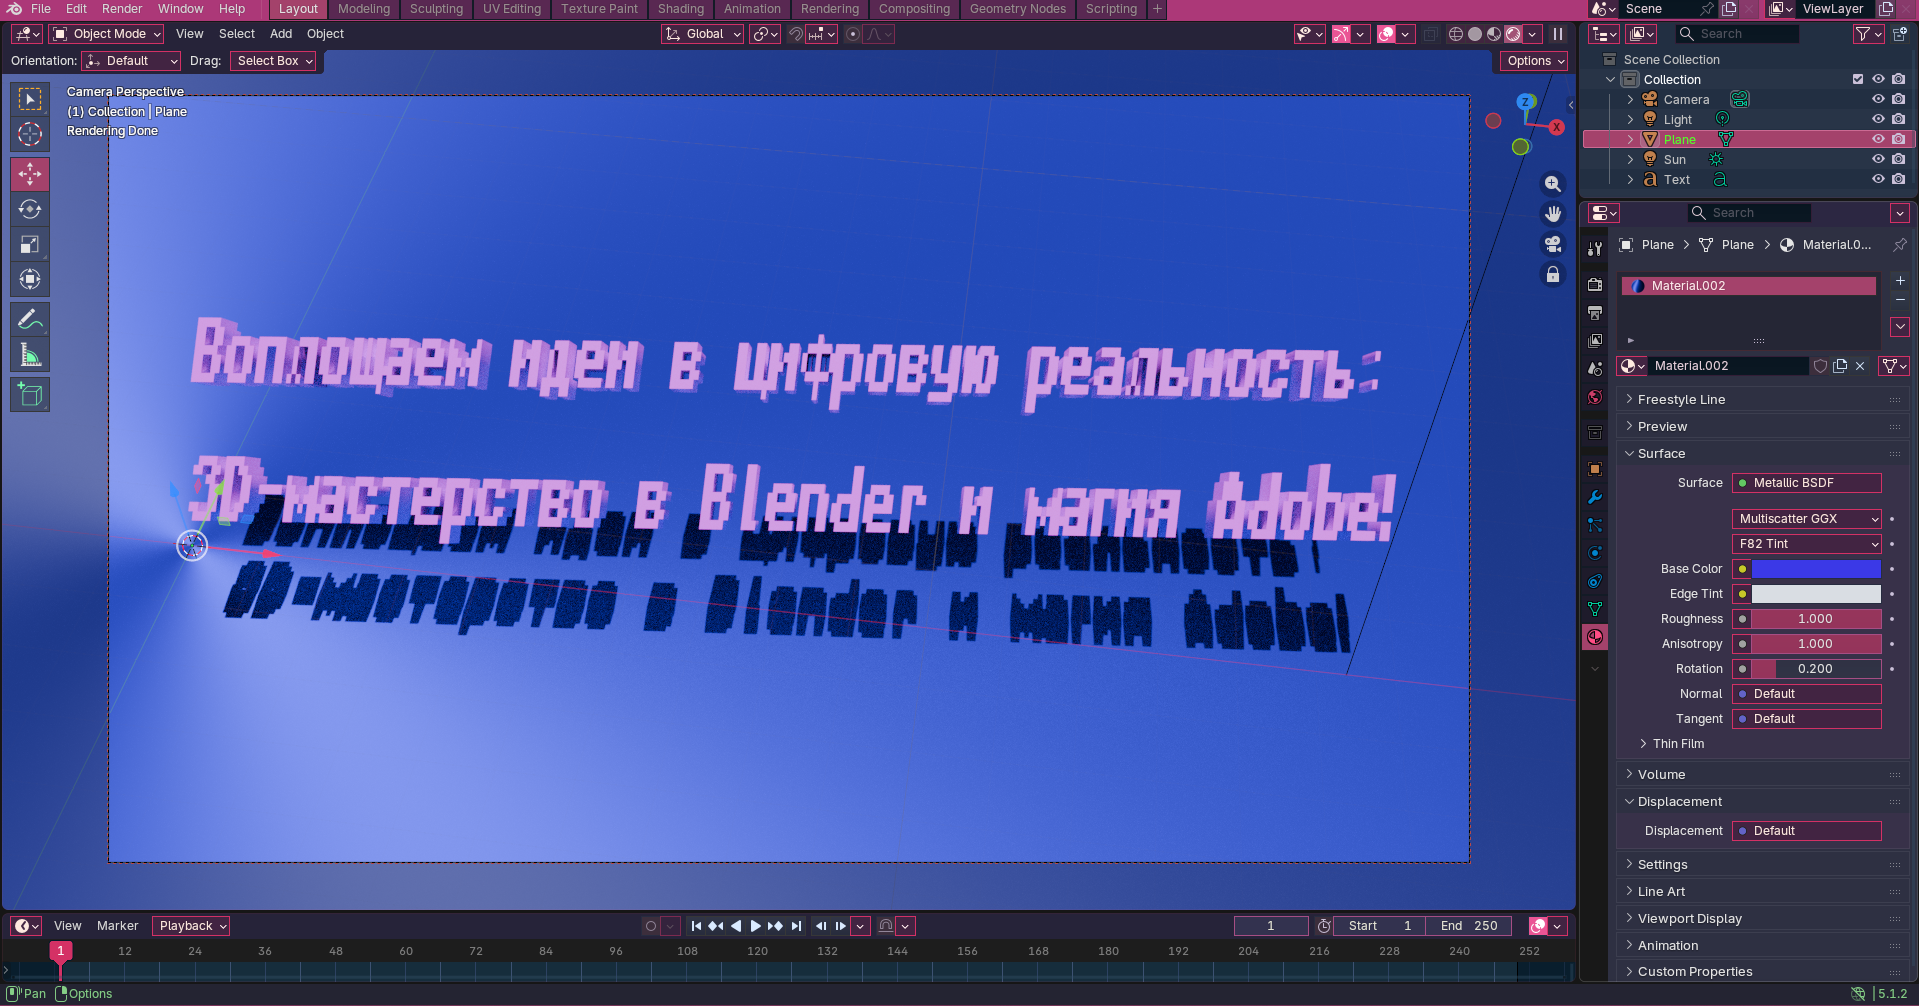Uncheck the Collection exclude checkbox

coord(1858,79)
